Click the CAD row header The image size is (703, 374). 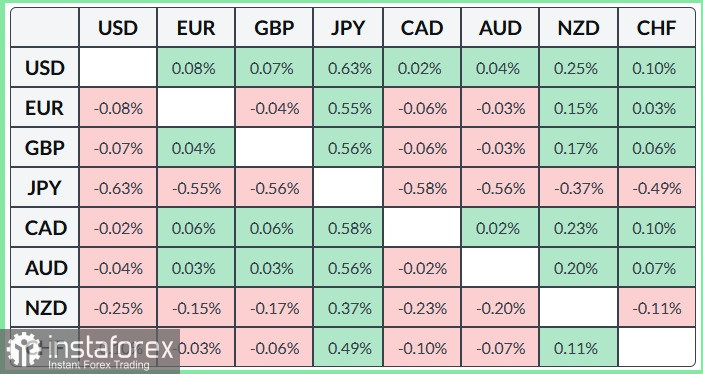pos(44,228)
